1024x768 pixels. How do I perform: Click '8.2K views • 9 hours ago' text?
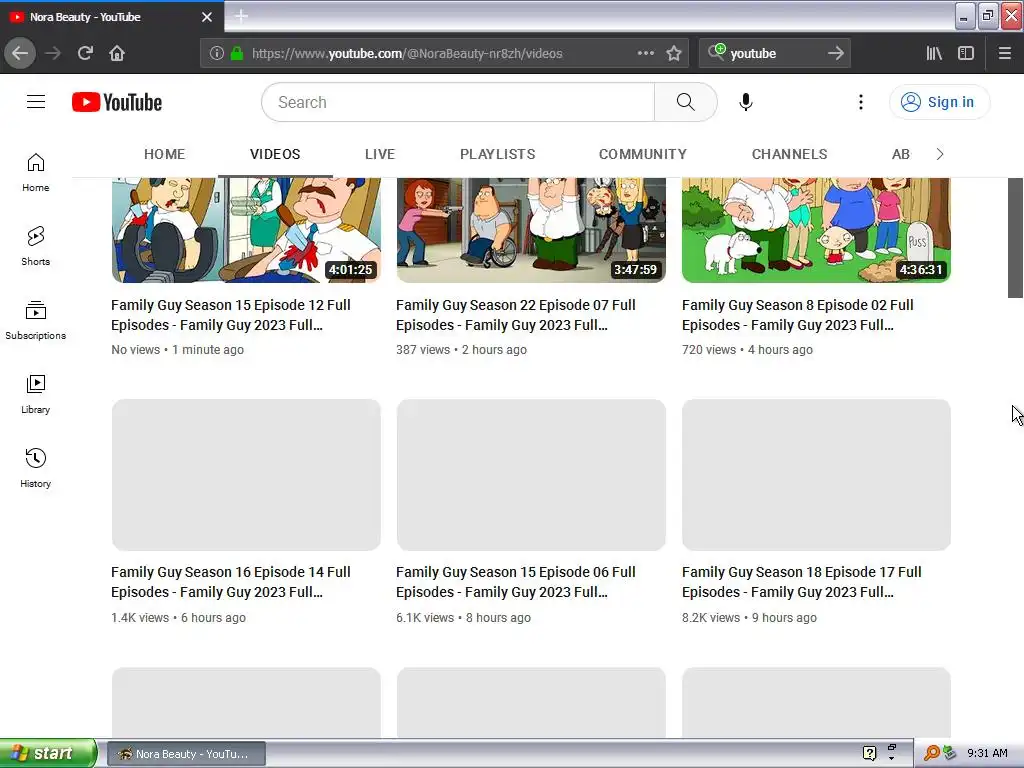[749, 617]
